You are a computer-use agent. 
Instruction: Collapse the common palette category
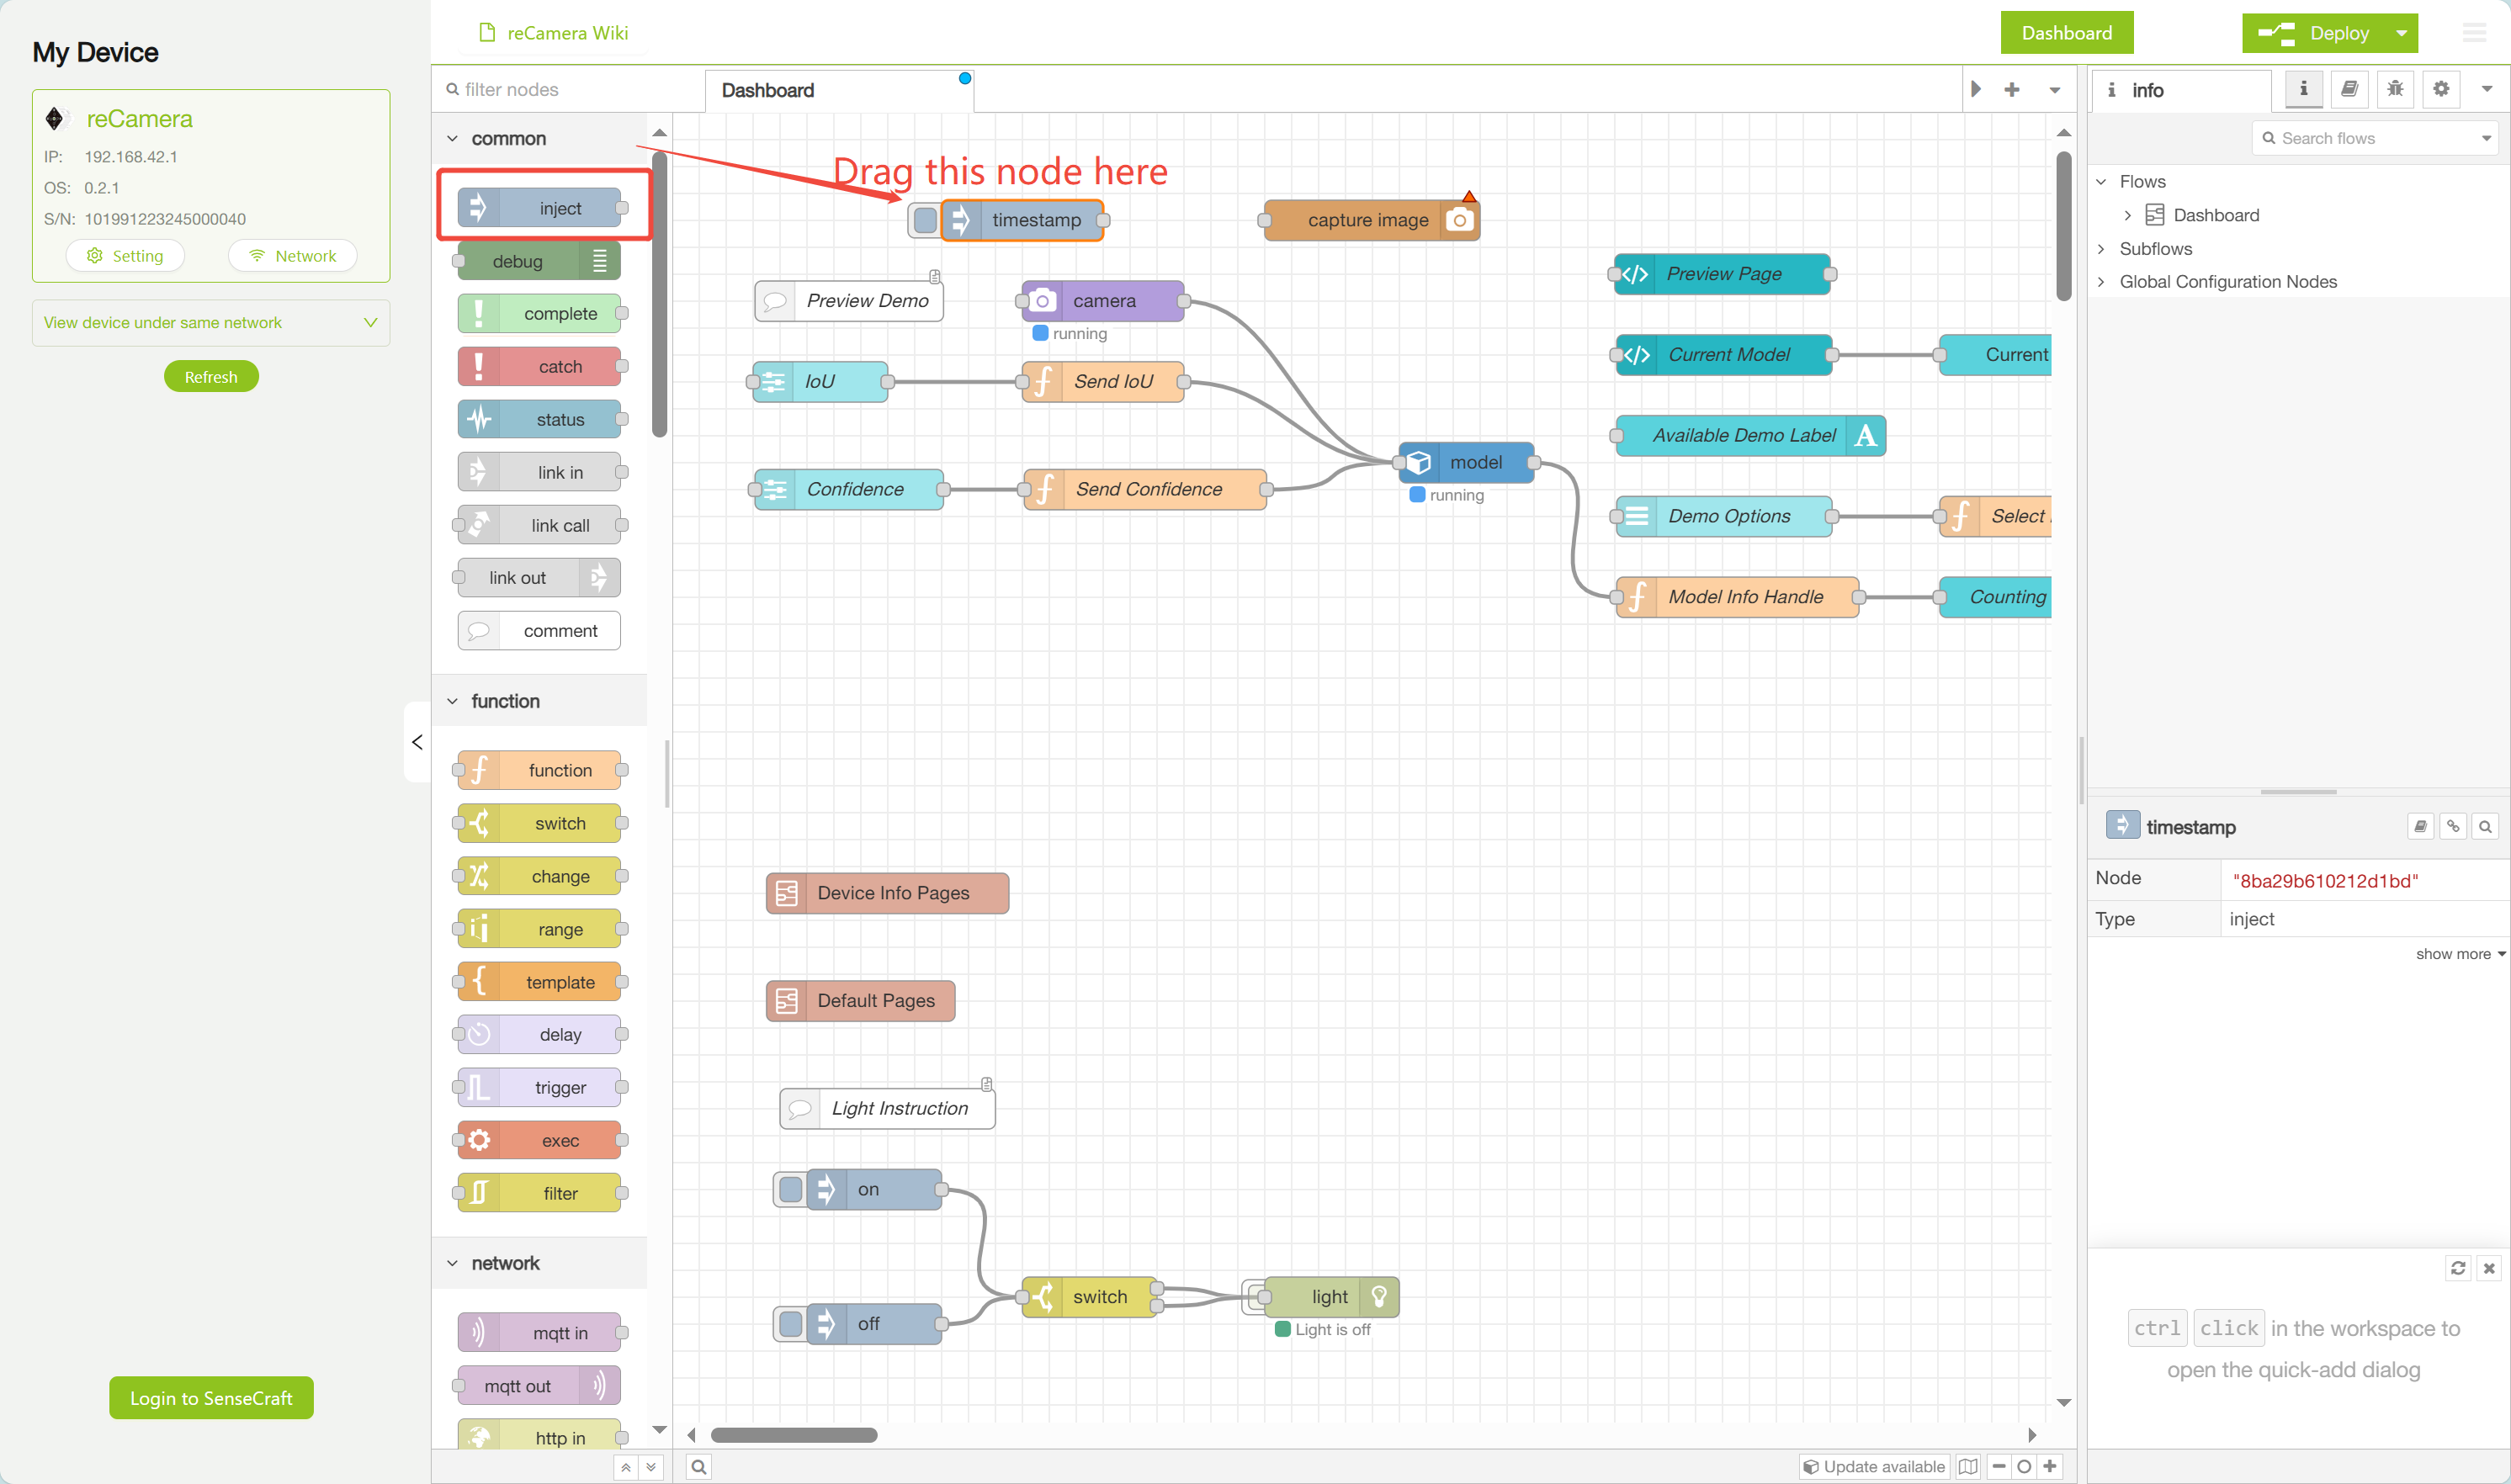tap(453, 139)
